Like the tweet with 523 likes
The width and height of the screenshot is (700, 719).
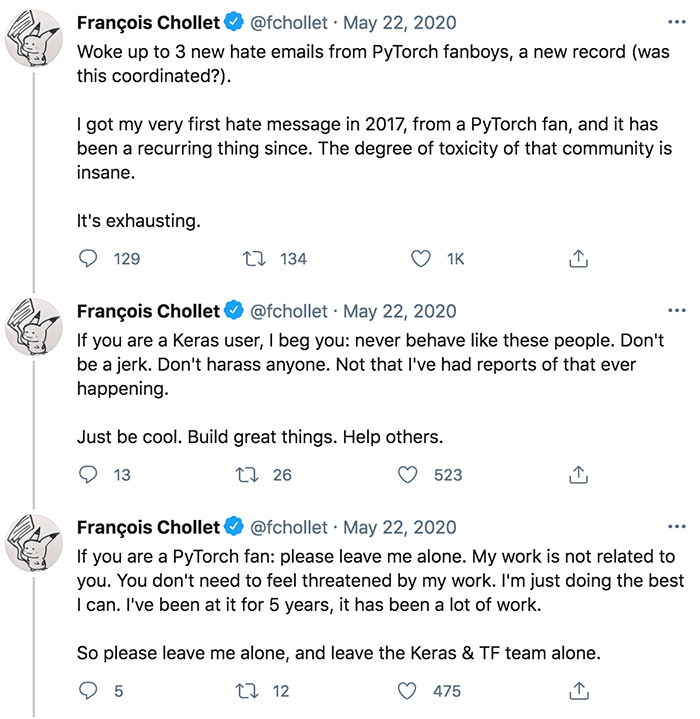[x=408, y=475]
